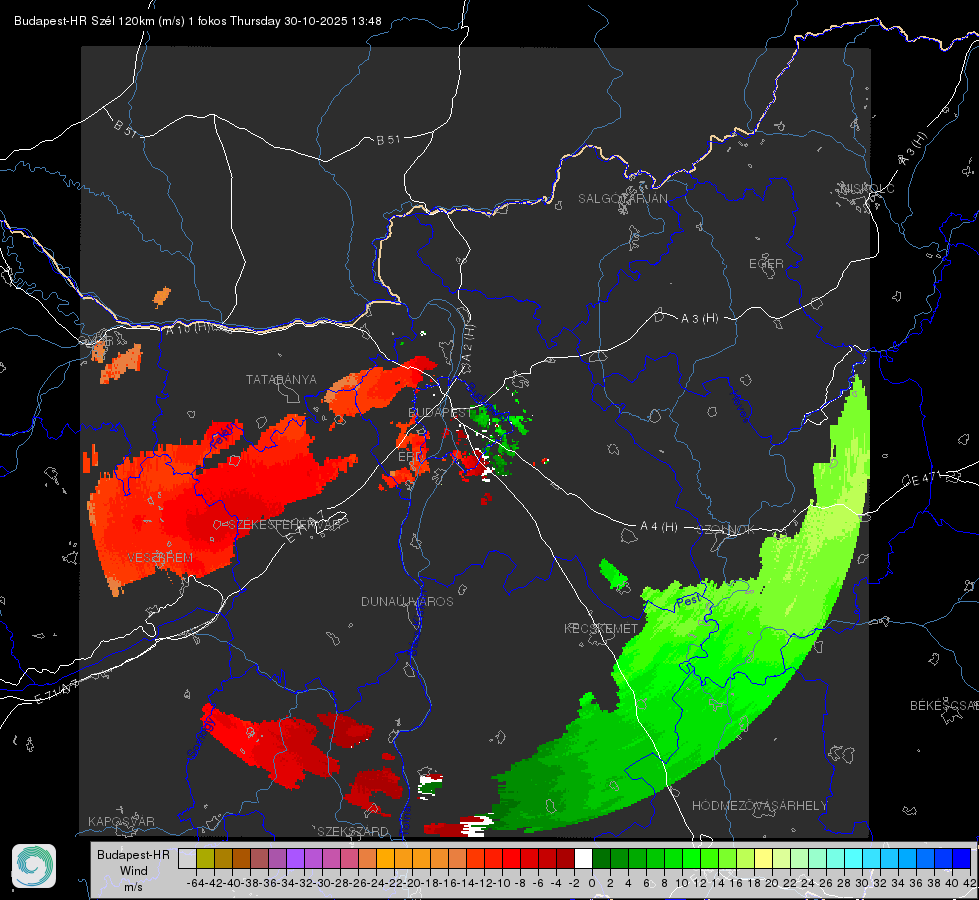
Task: Click the 'Pest' county label
Action: click(688, 601)
